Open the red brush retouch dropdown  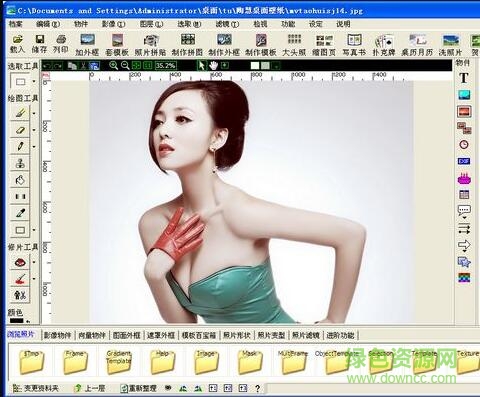coord(34,278)
